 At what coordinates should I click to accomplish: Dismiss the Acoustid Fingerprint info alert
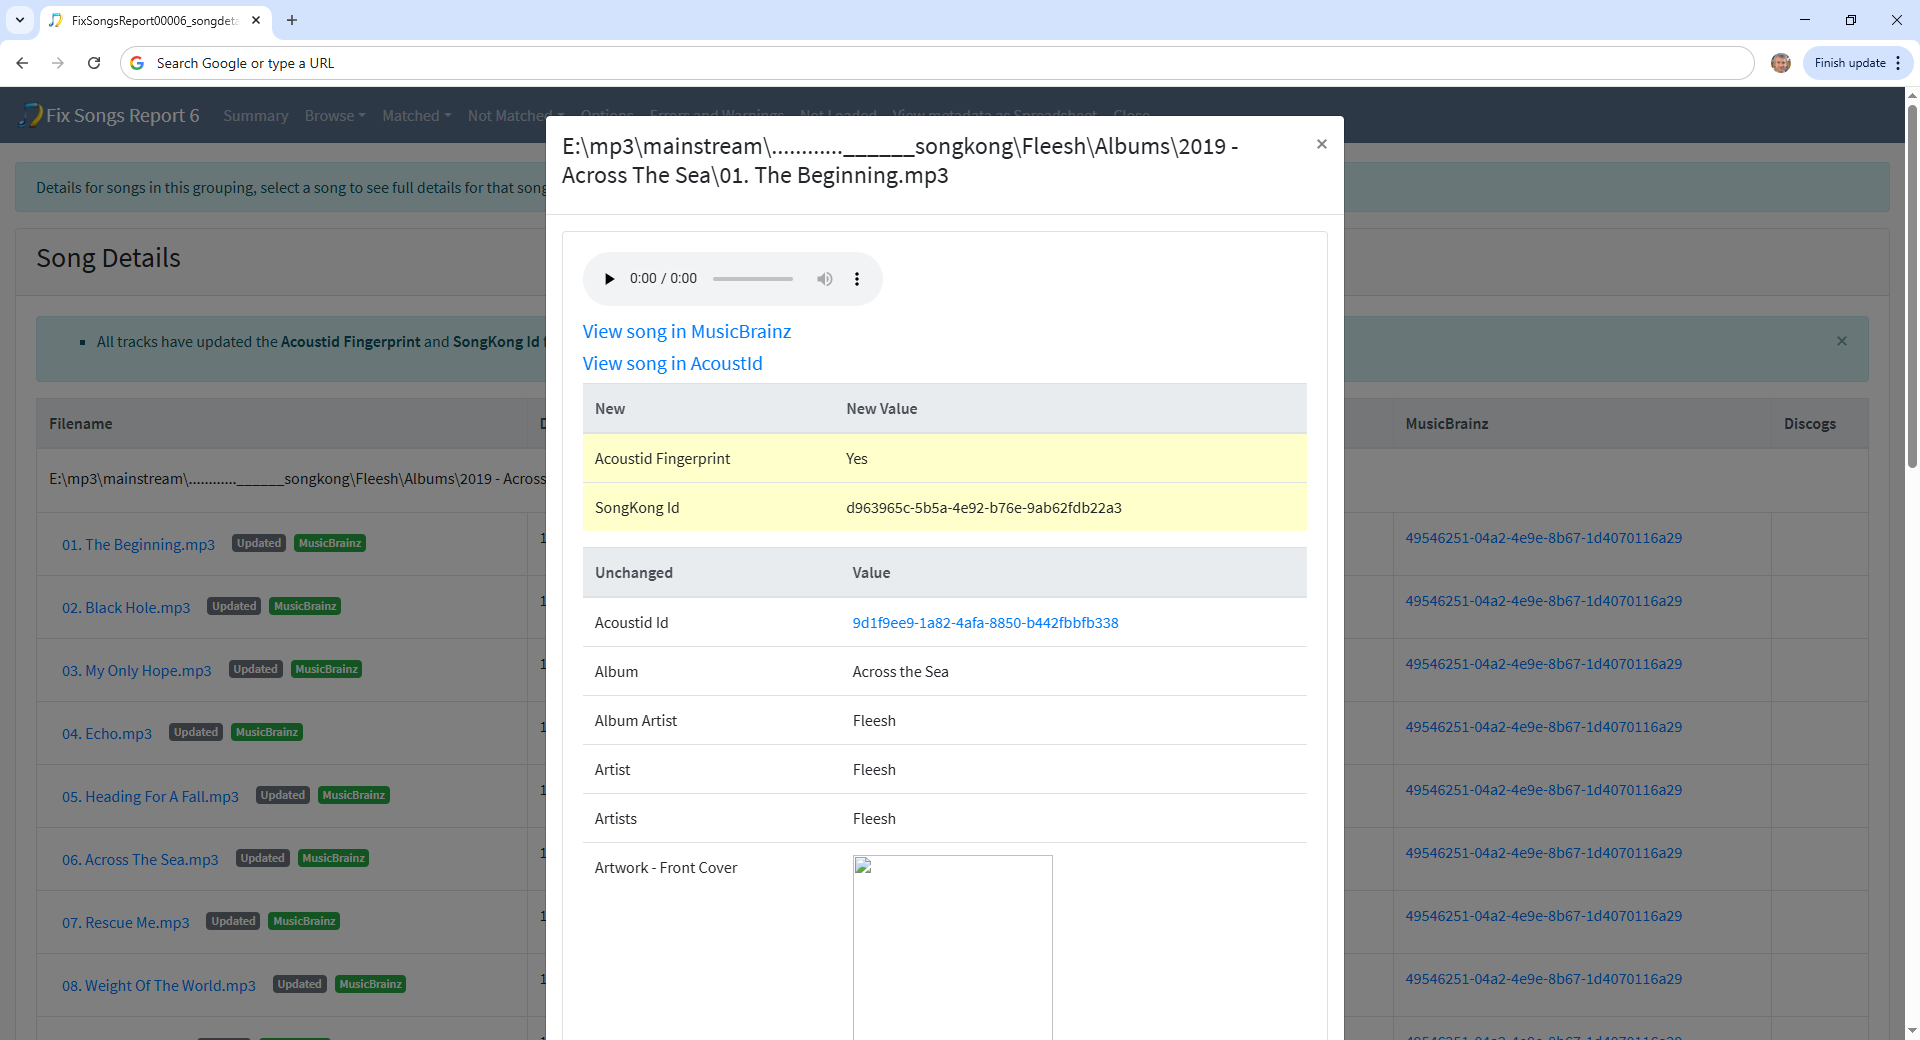click(x=1841, y=342)
